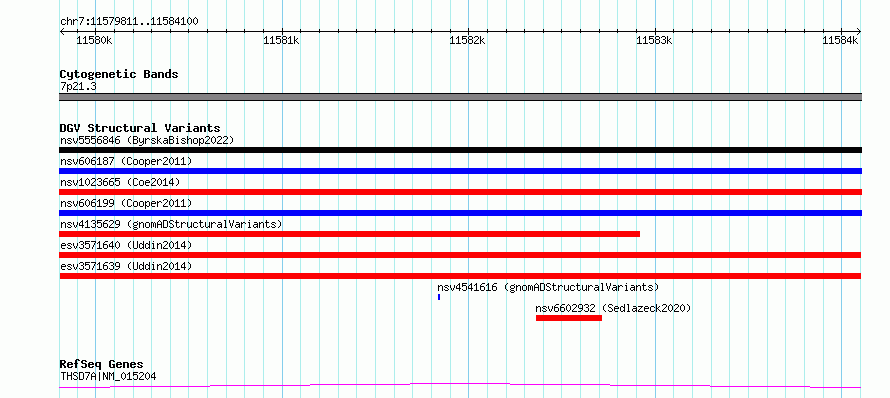The width and height of the screenshot is (890, 398).
Task: Click the blue nsv606187 variant bar
Action: coord(460,171)
